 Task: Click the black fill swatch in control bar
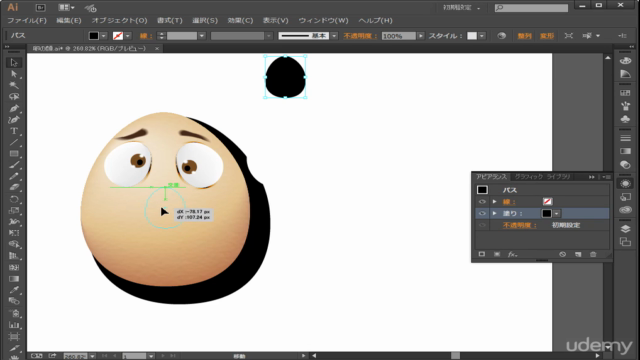(x=94, y=36)
